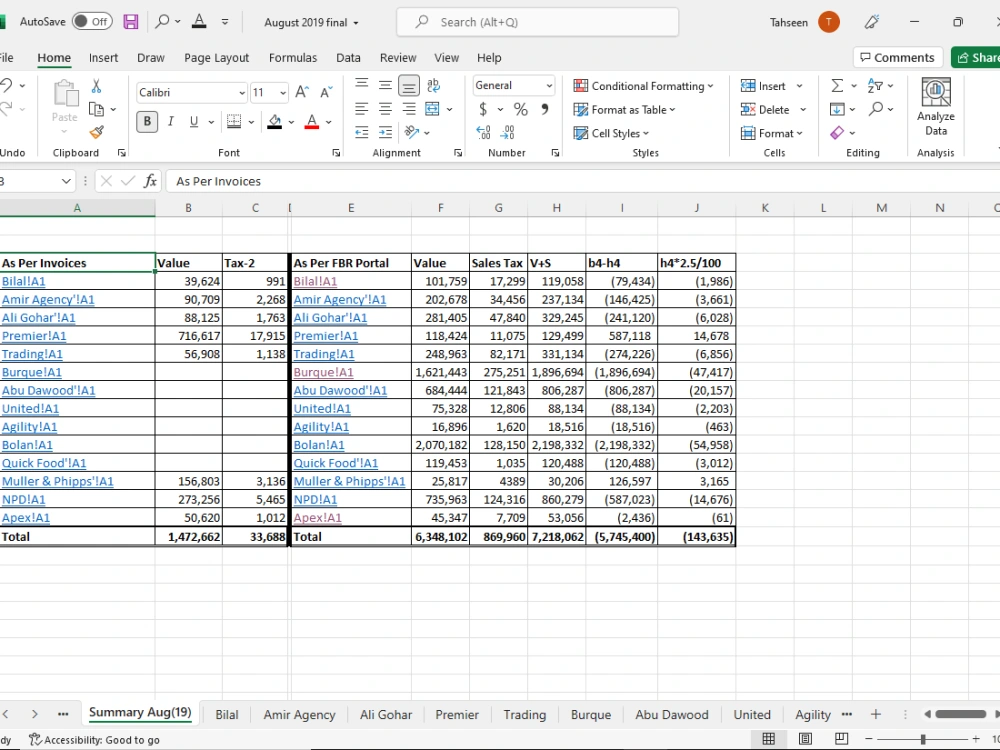
Task: Follow the Burque!A1 link in column A
Action: 32,372
